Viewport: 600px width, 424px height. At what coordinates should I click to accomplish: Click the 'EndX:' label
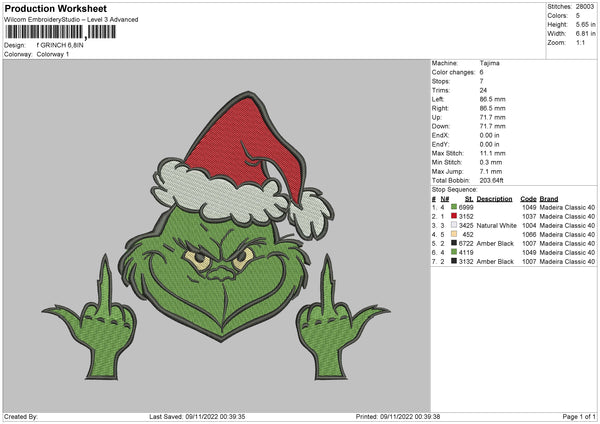click(x=440, y=135)
